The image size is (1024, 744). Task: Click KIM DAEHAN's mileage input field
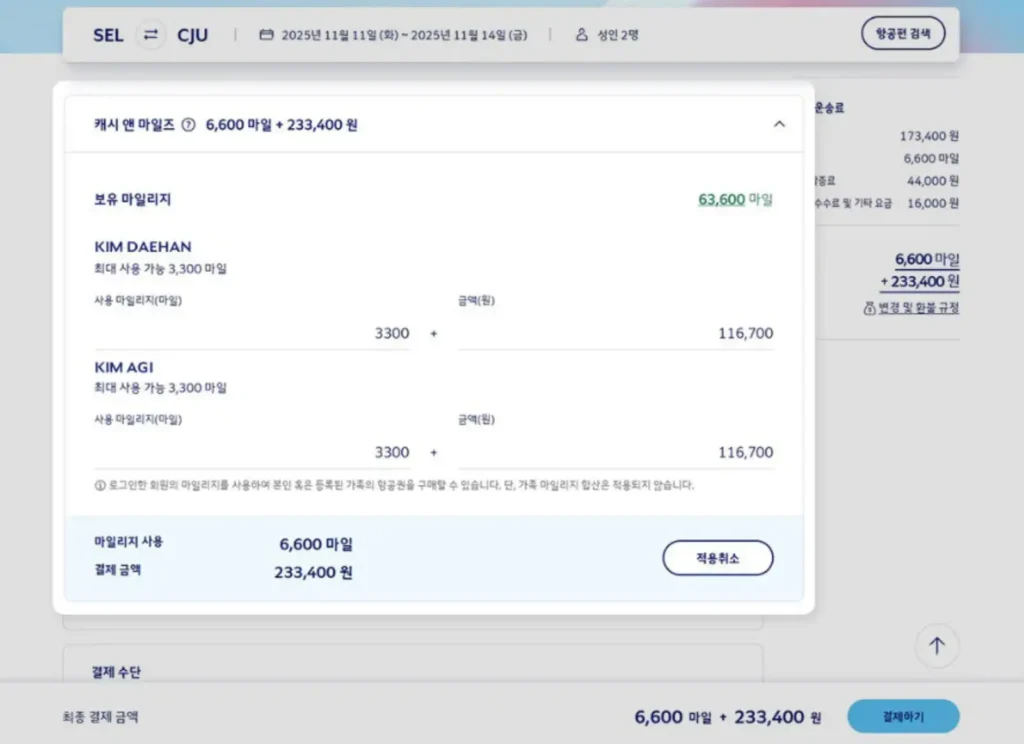(252, 333)
